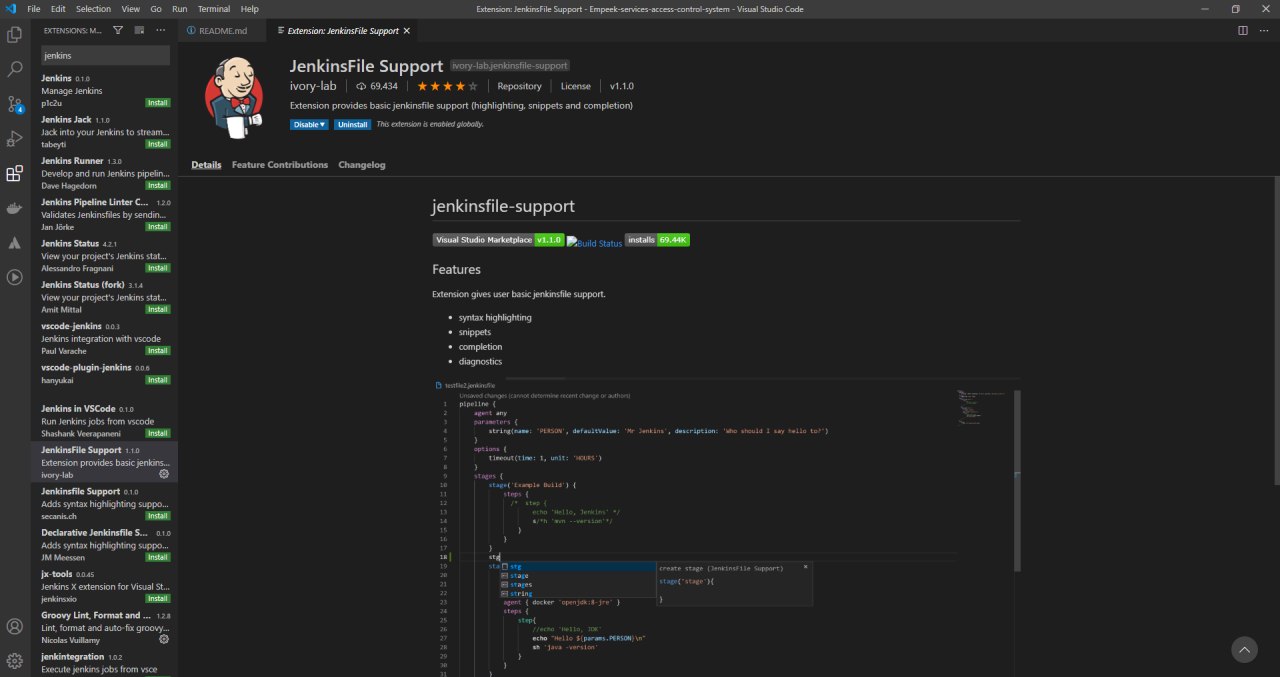This screenshot has height=677, width=1280.
Task: Install the vscode-jenkins extension
Action: tap(158, 351)
